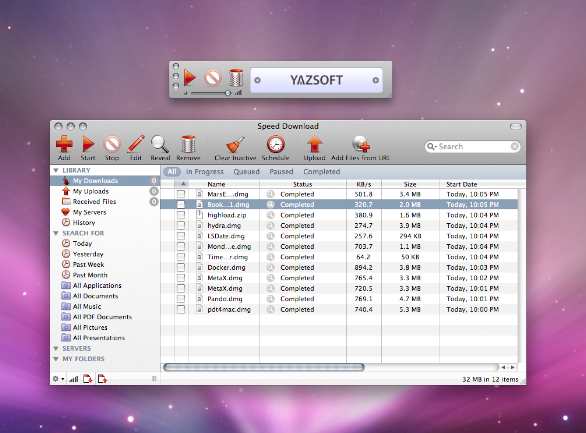Image resolution: width=586 pixels, height=433 pixels.
Task: Collapse the LIBRARY section triangle
Action: (56, 170)
